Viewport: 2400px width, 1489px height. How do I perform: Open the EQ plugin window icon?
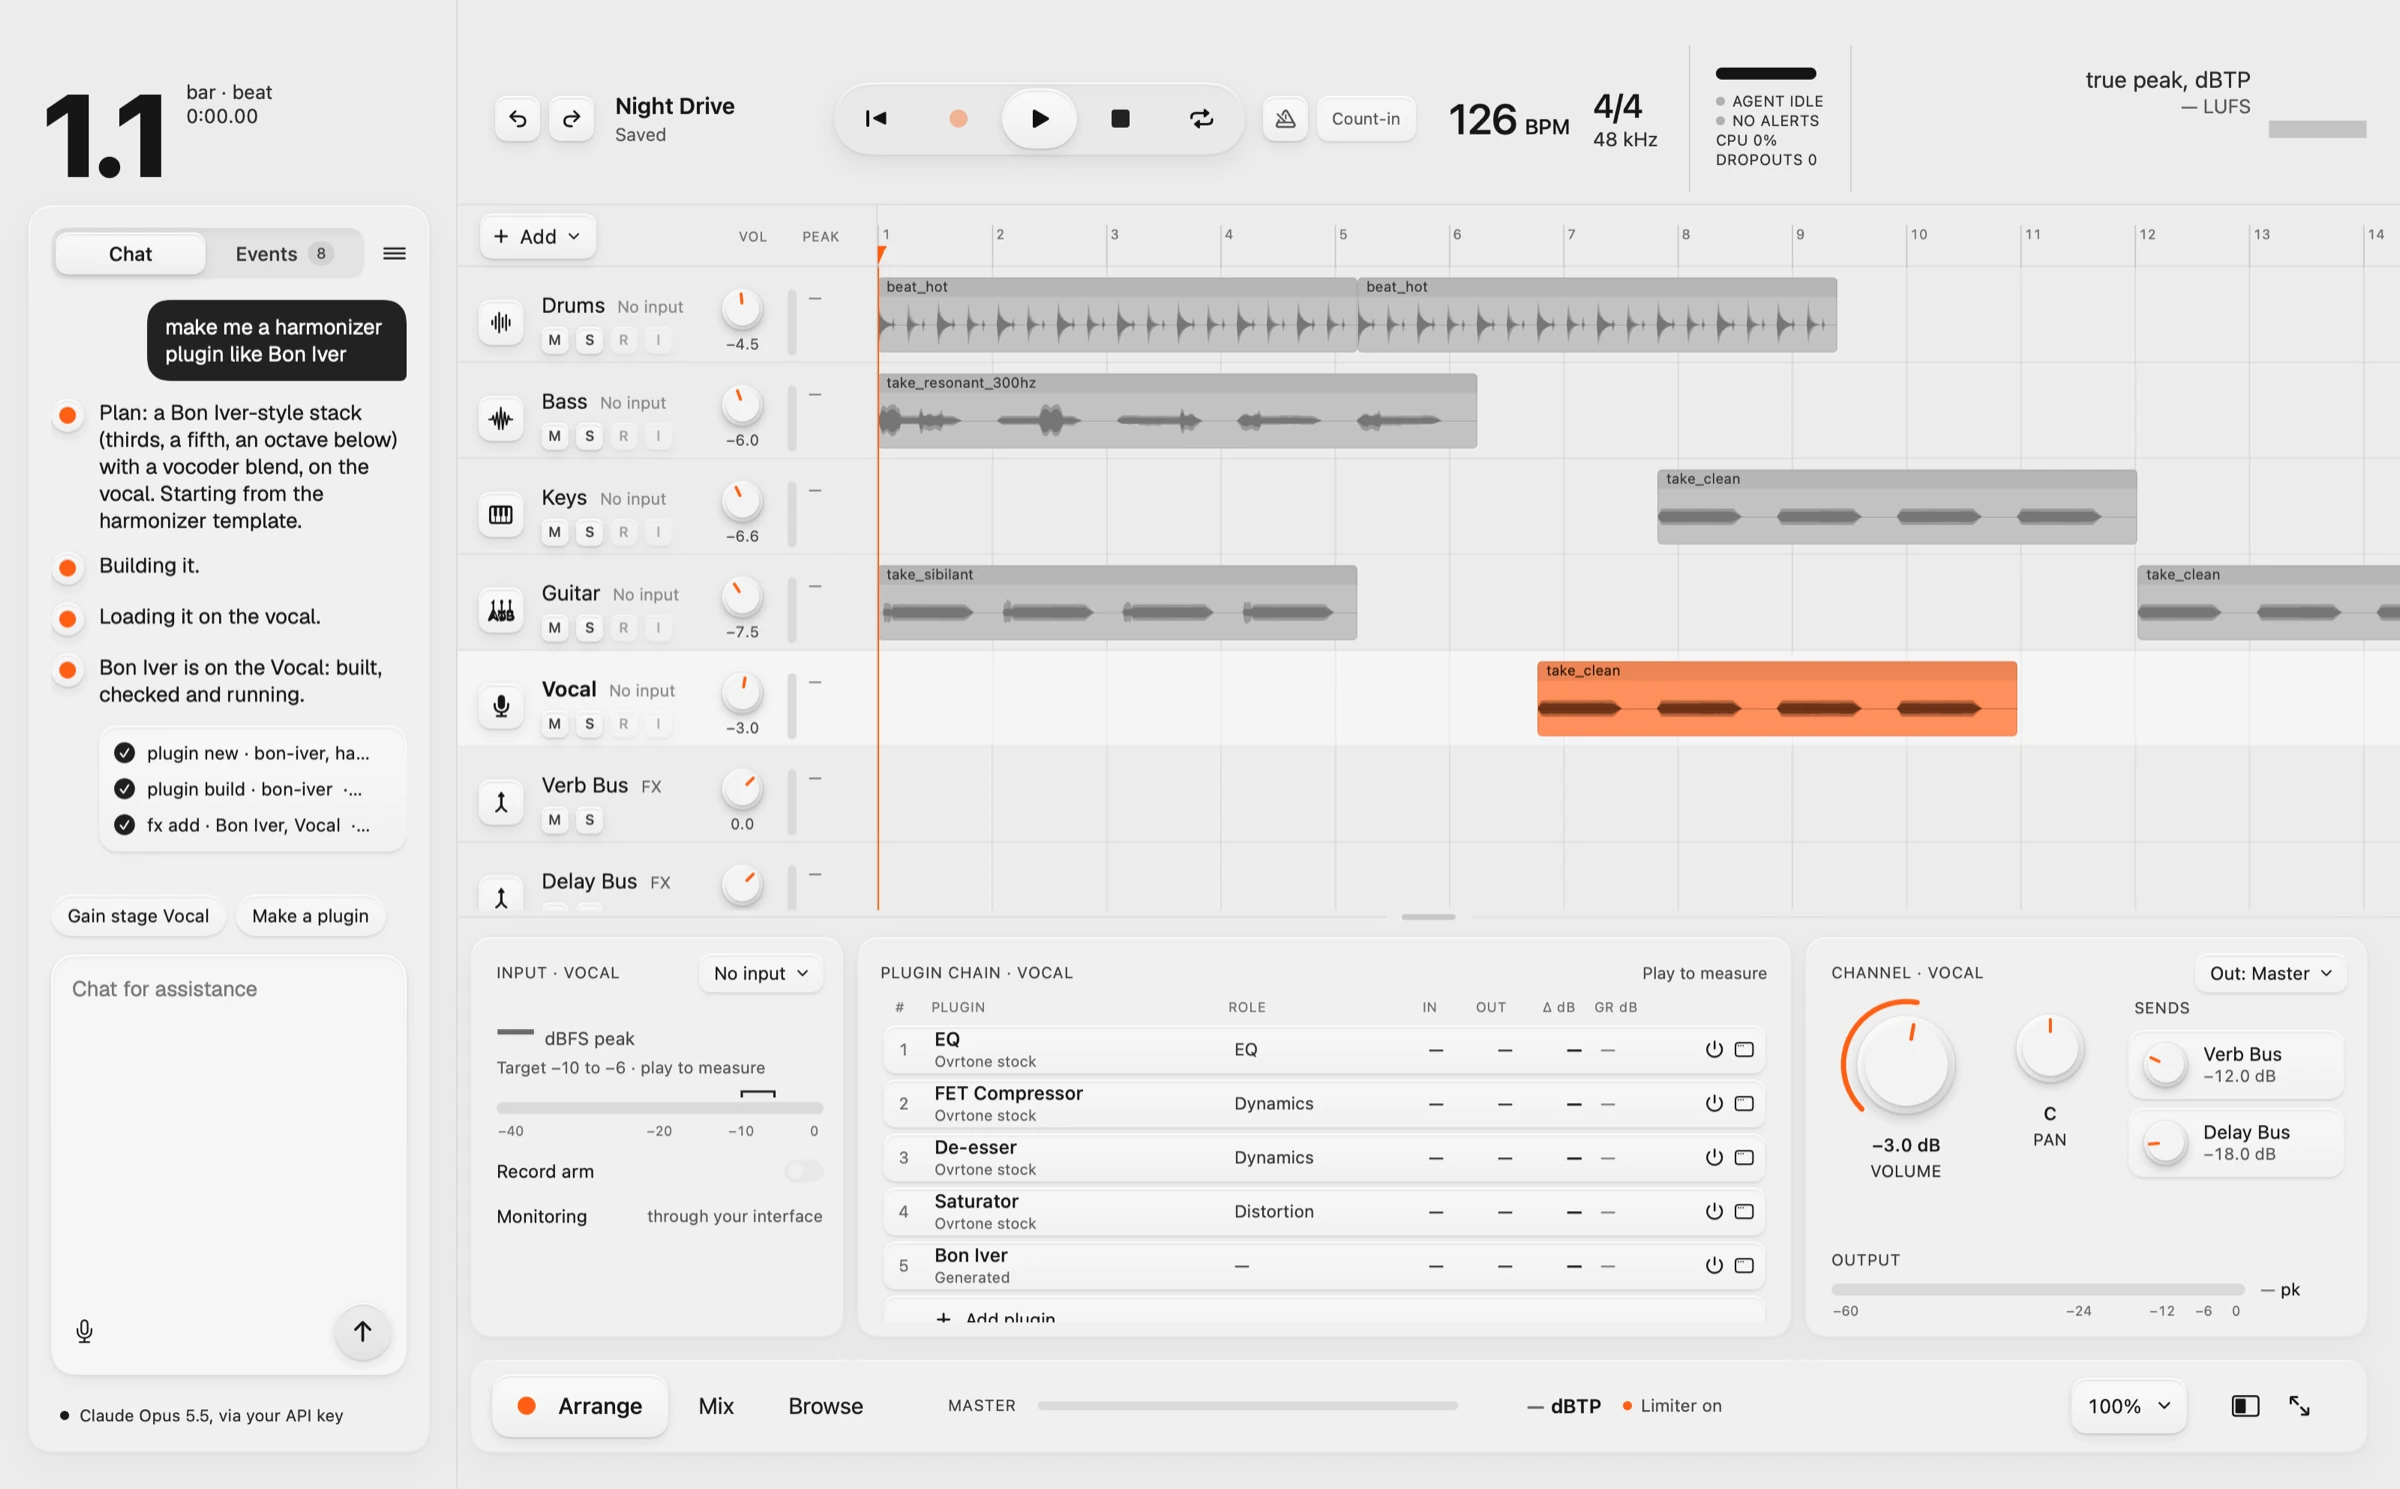pos(1744,1050)
